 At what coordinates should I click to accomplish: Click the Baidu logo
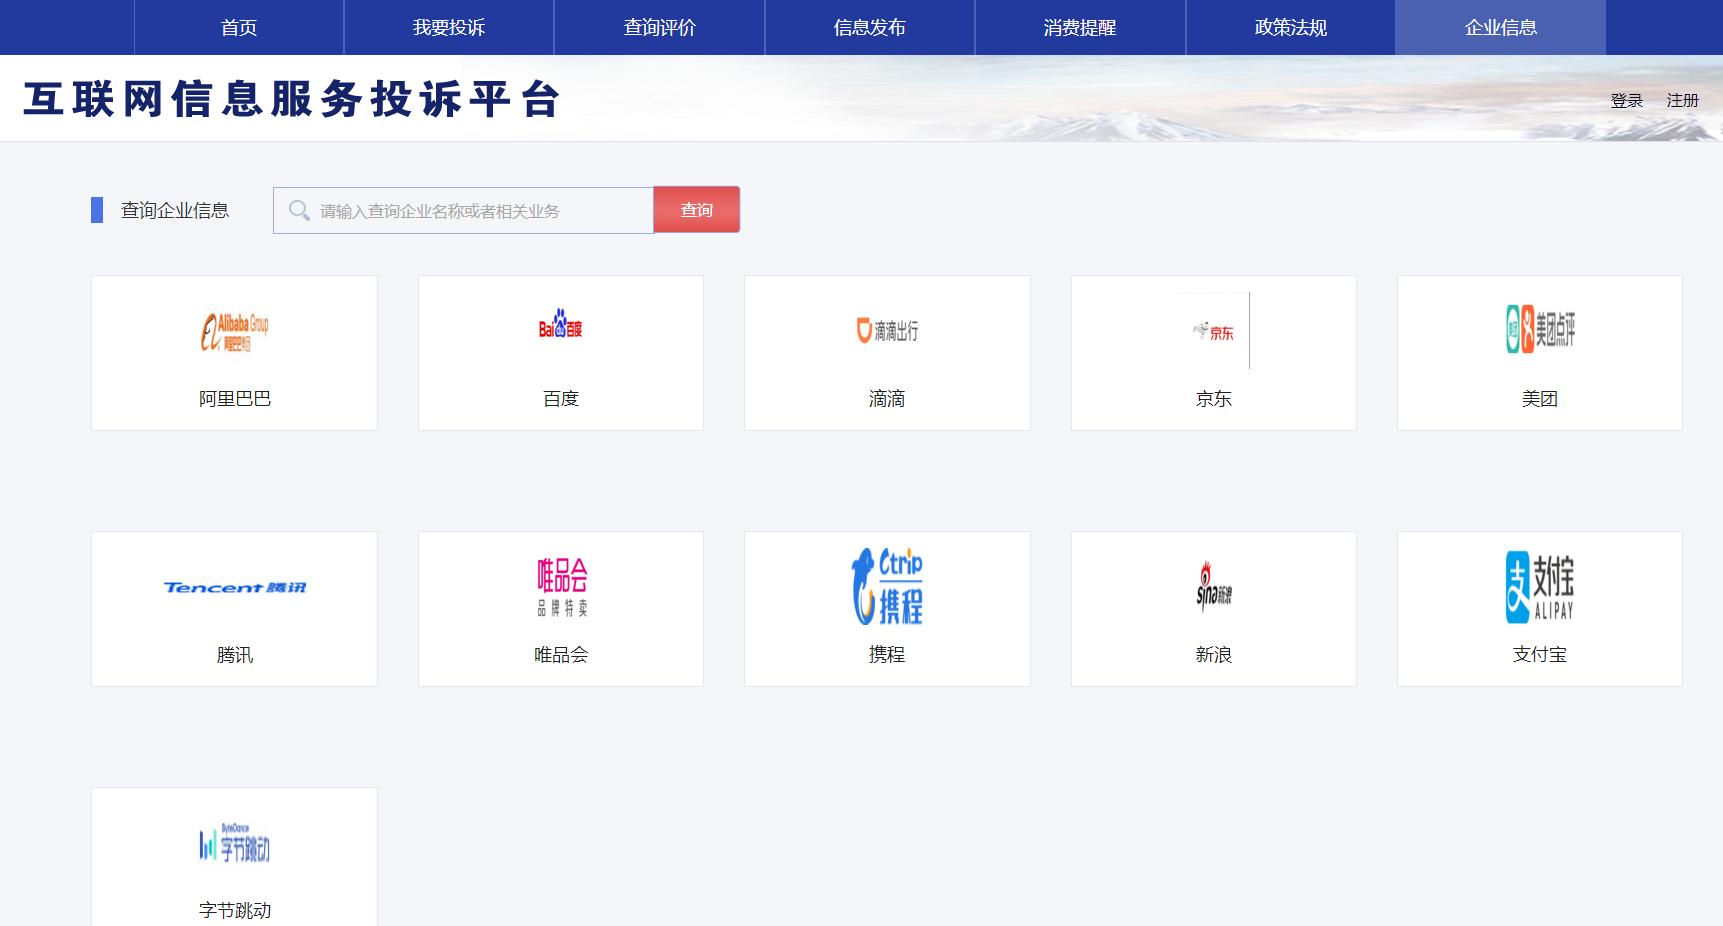(560, 324)
